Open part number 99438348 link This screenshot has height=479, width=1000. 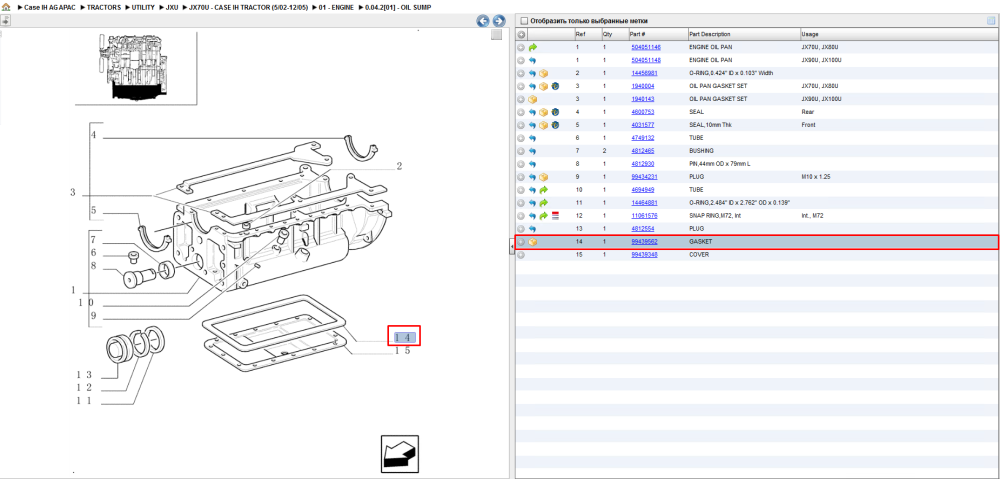coord(644,255)
